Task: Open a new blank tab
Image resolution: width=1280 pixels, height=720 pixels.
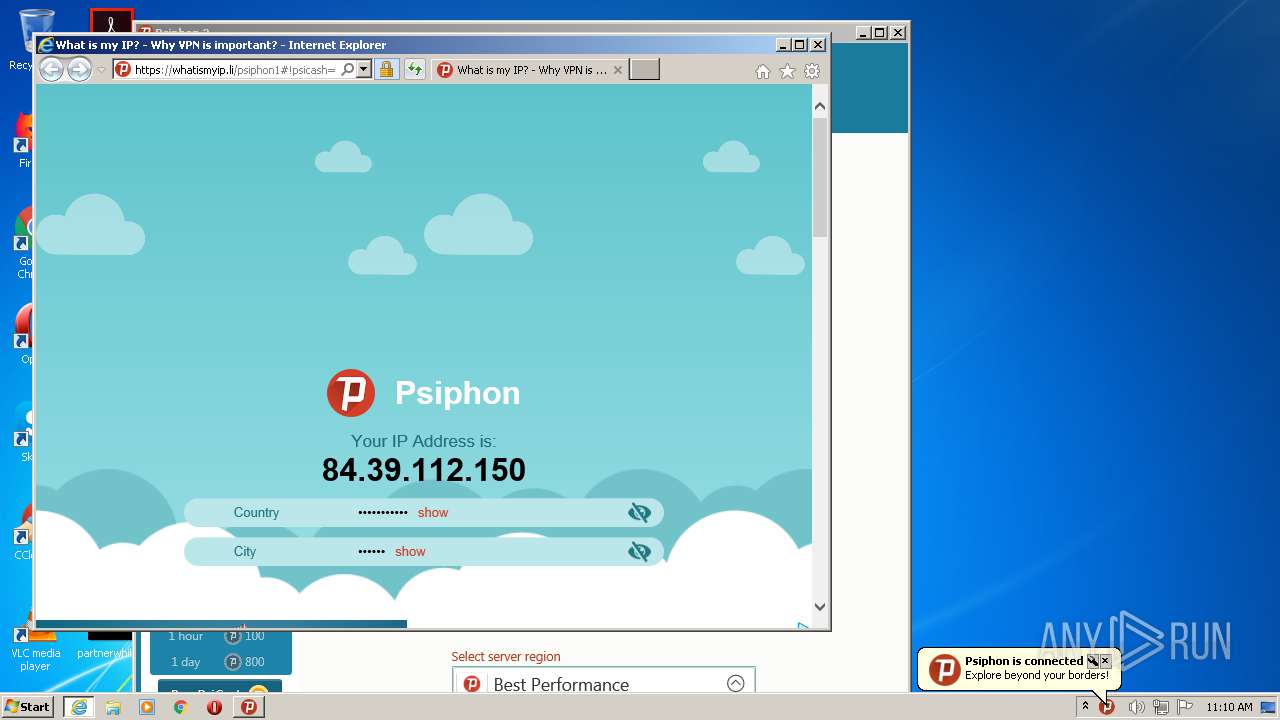Action: [645, 70]
